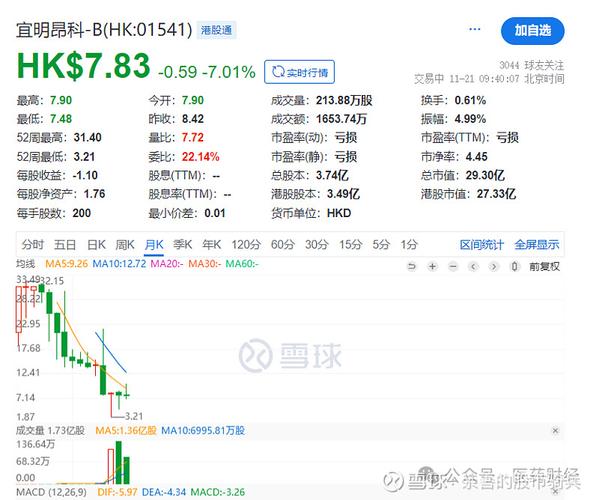Viewport: 599px width, 500px height.
Task: Click the 市净率 4.45 value
Action: tap(476, 157)
